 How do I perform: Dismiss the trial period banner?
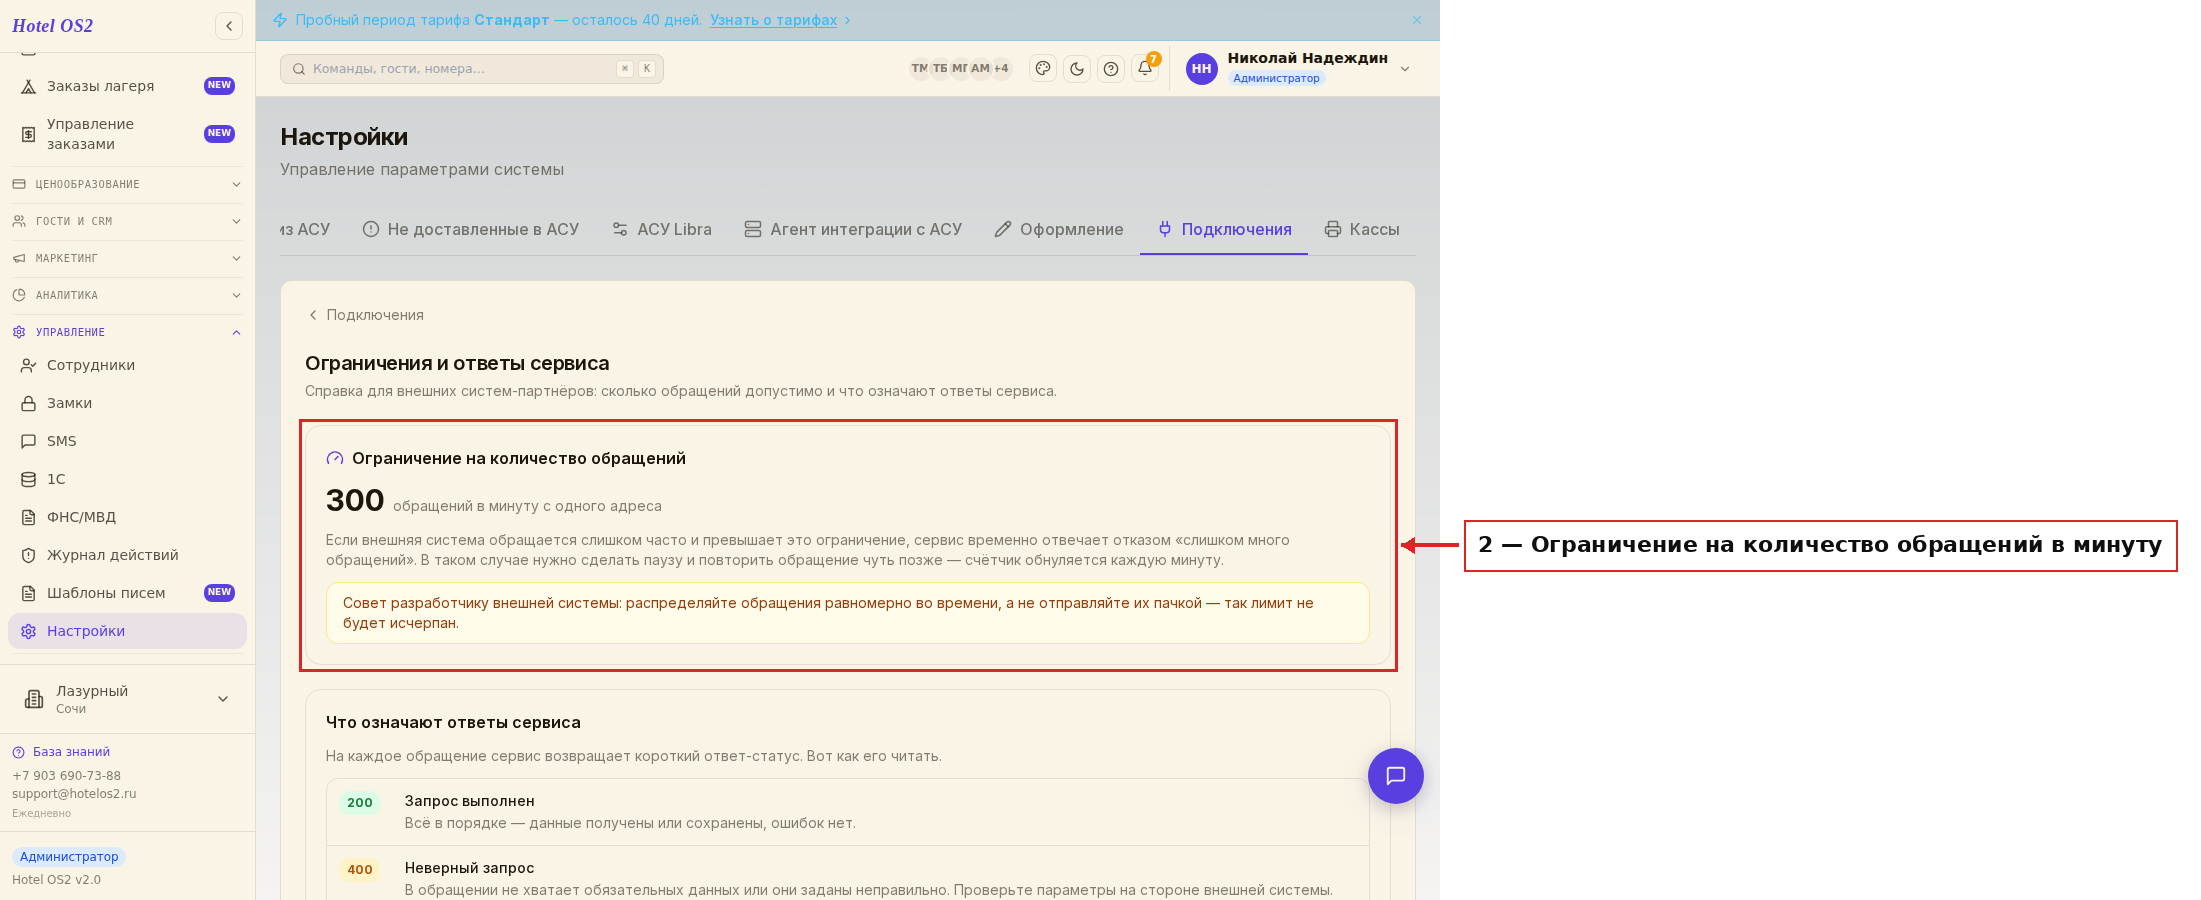click(x=1417, y=20)
